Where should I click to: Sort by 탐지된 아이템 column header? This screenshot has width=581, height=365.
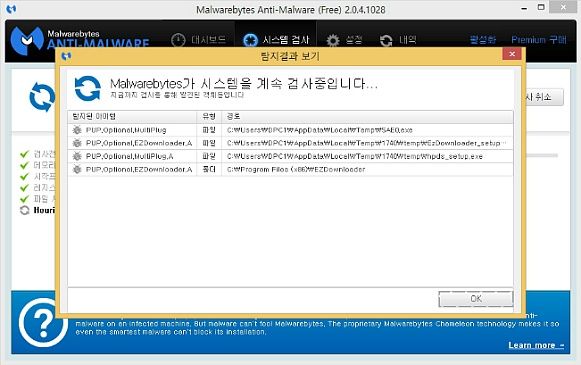[x=132, y=116]
